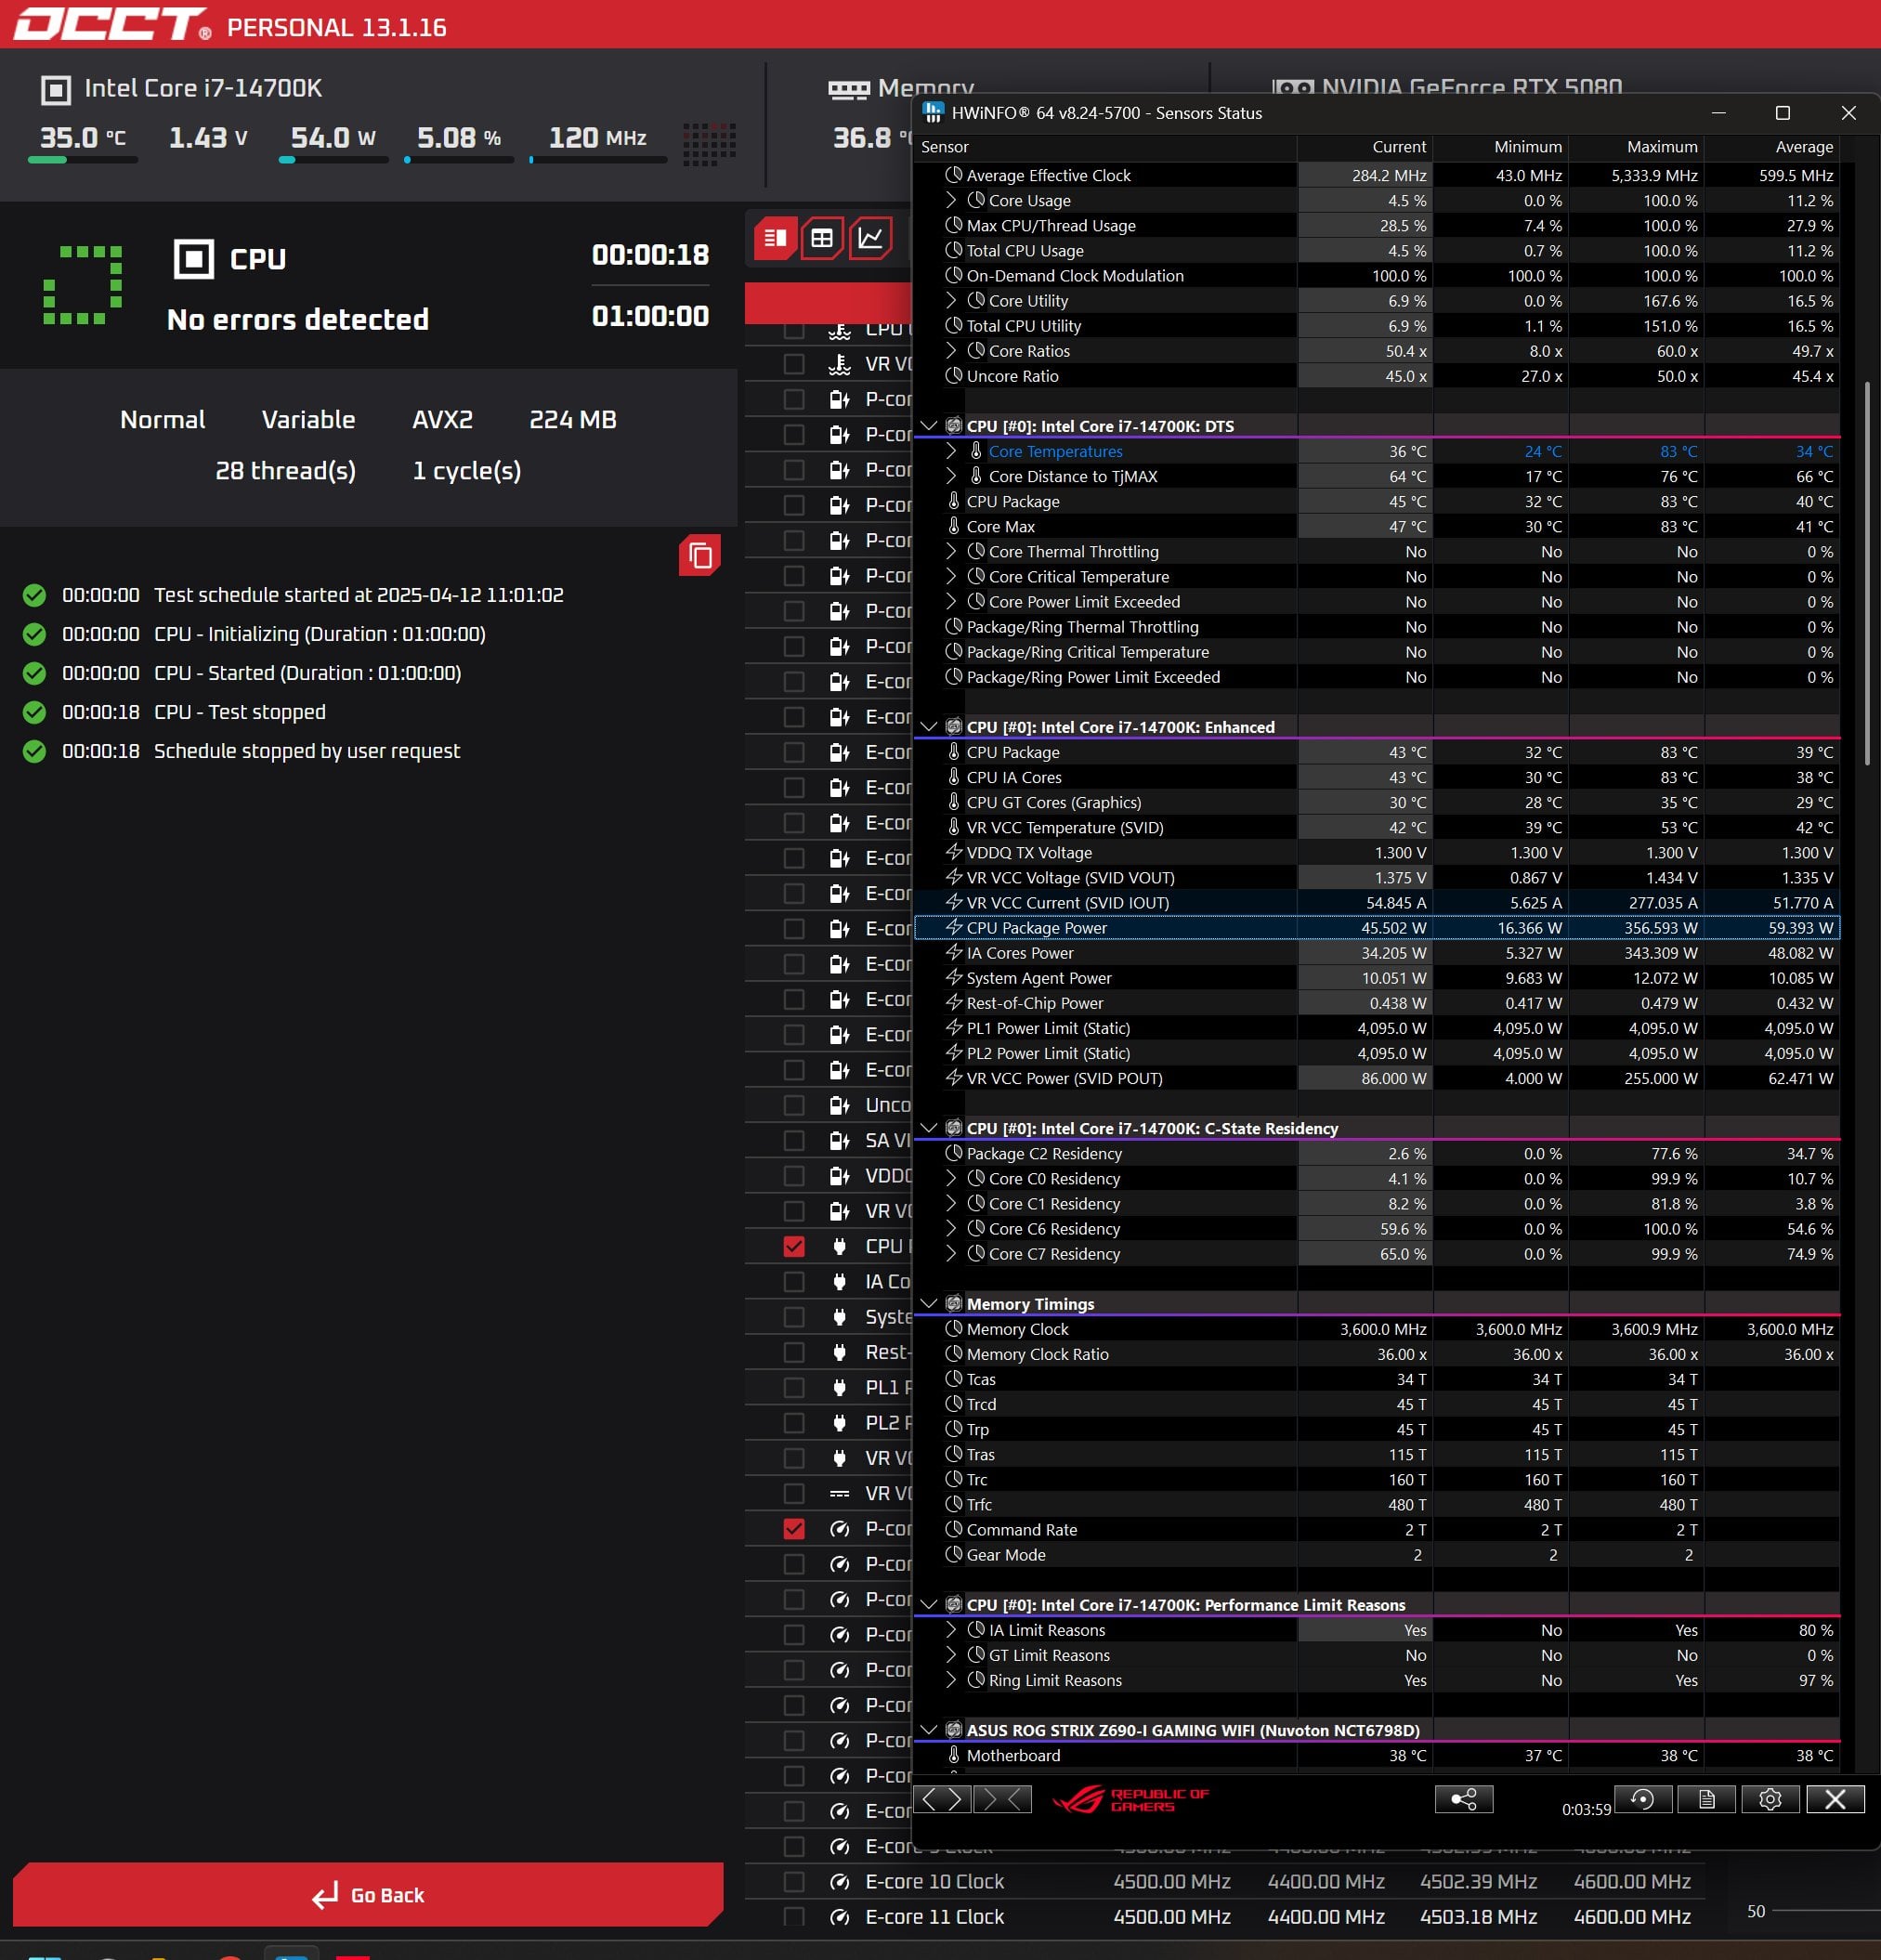Select NVIDIA GeForce RTX 5080 header in OCCT
The width and height of the screenshot is (1881, 1960).
(1447, 88)
